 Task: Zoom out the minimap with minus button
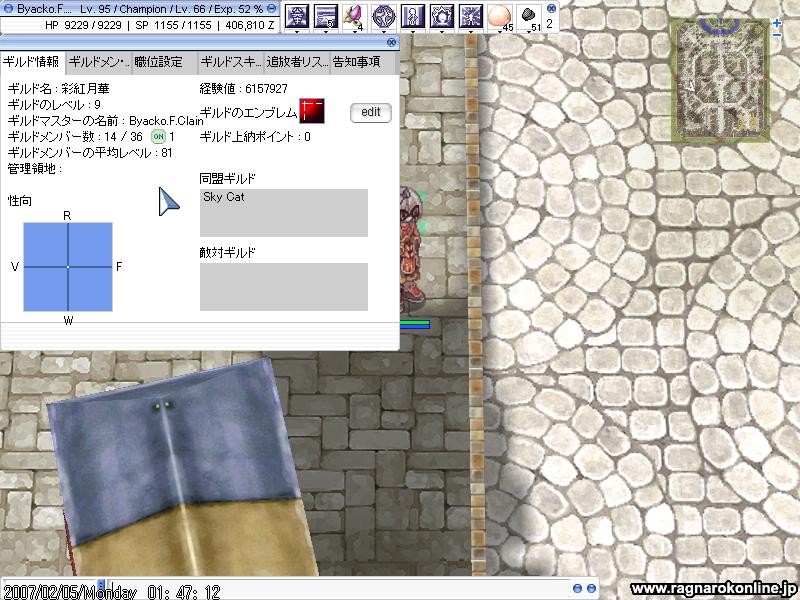(x=777, y=35)
